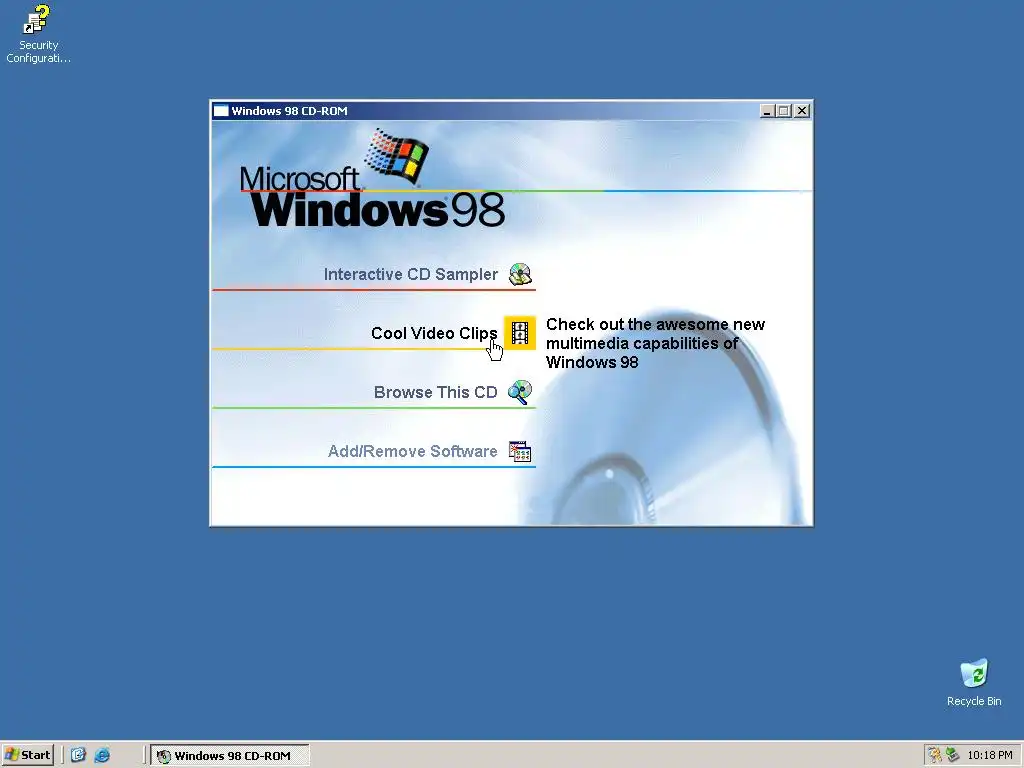Click the second system tray icon near clock

click(x=953, y=755)
